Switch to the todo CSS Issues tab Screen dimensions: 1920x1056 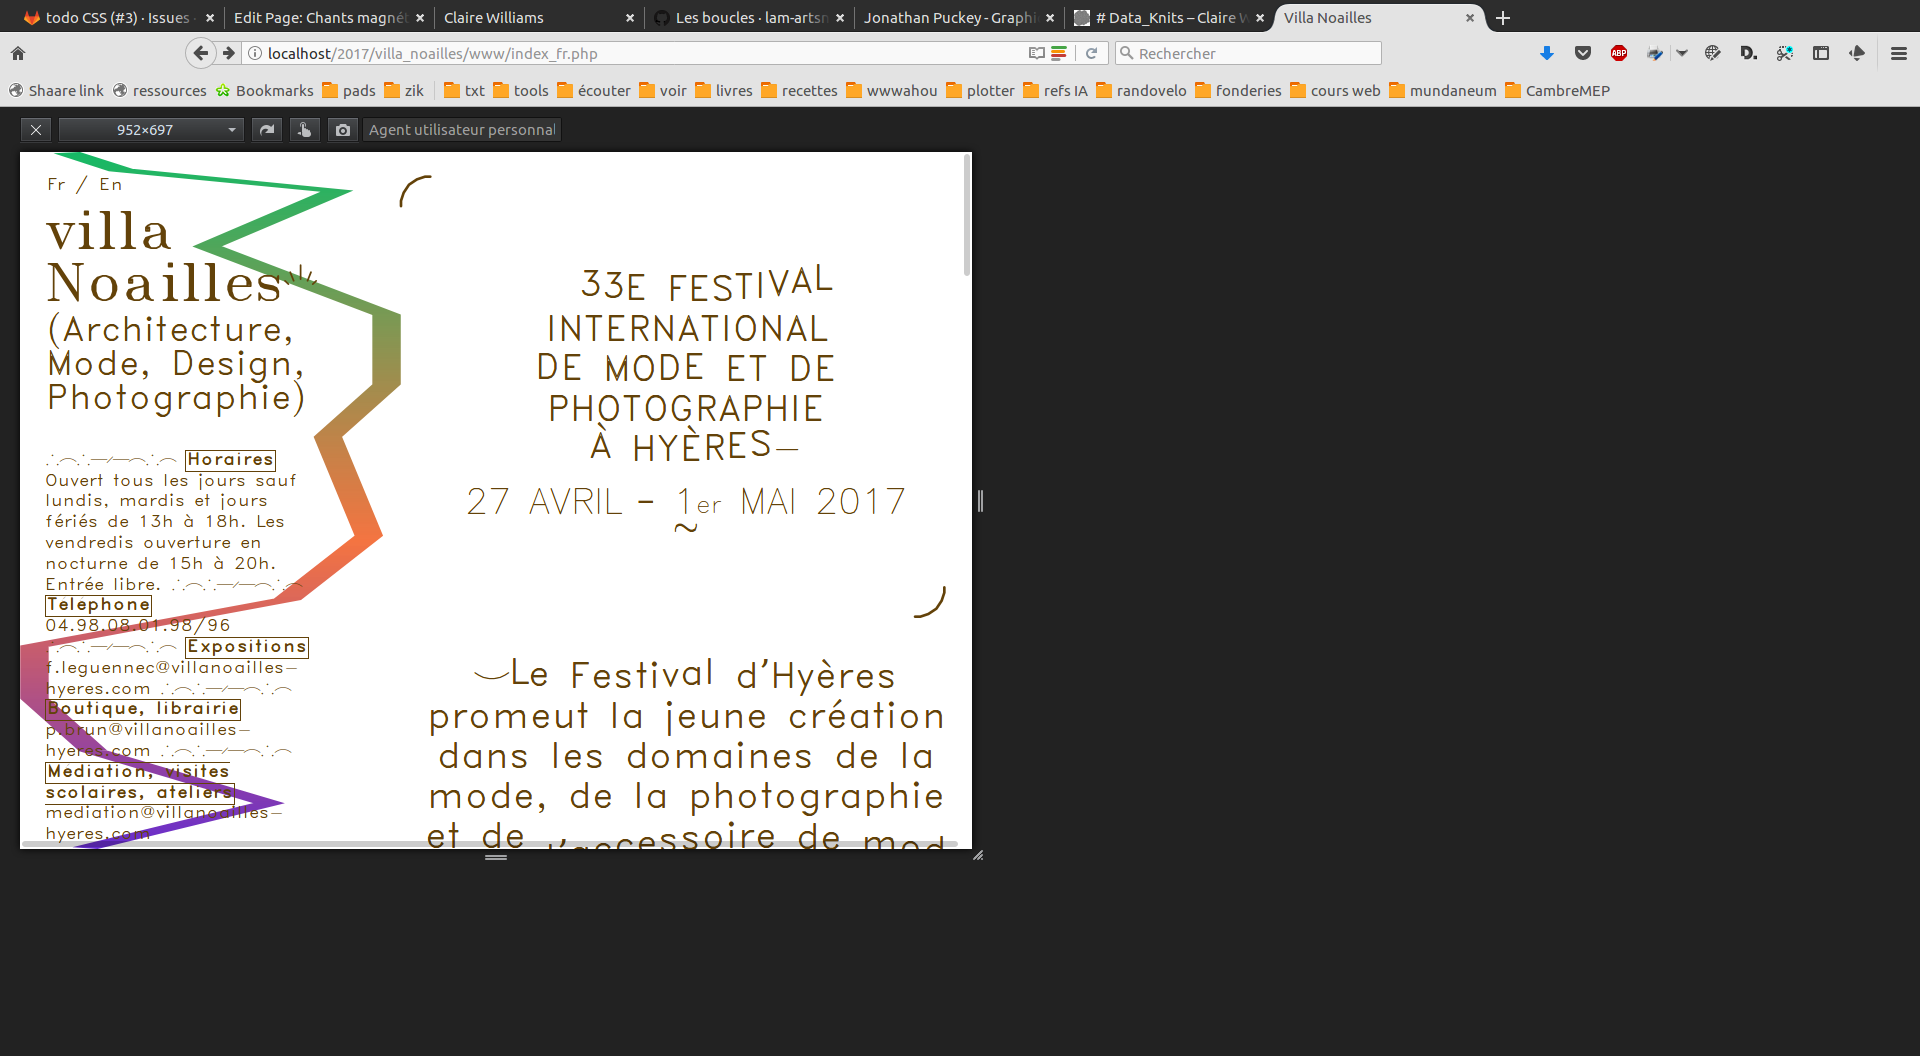click(116, 18)
